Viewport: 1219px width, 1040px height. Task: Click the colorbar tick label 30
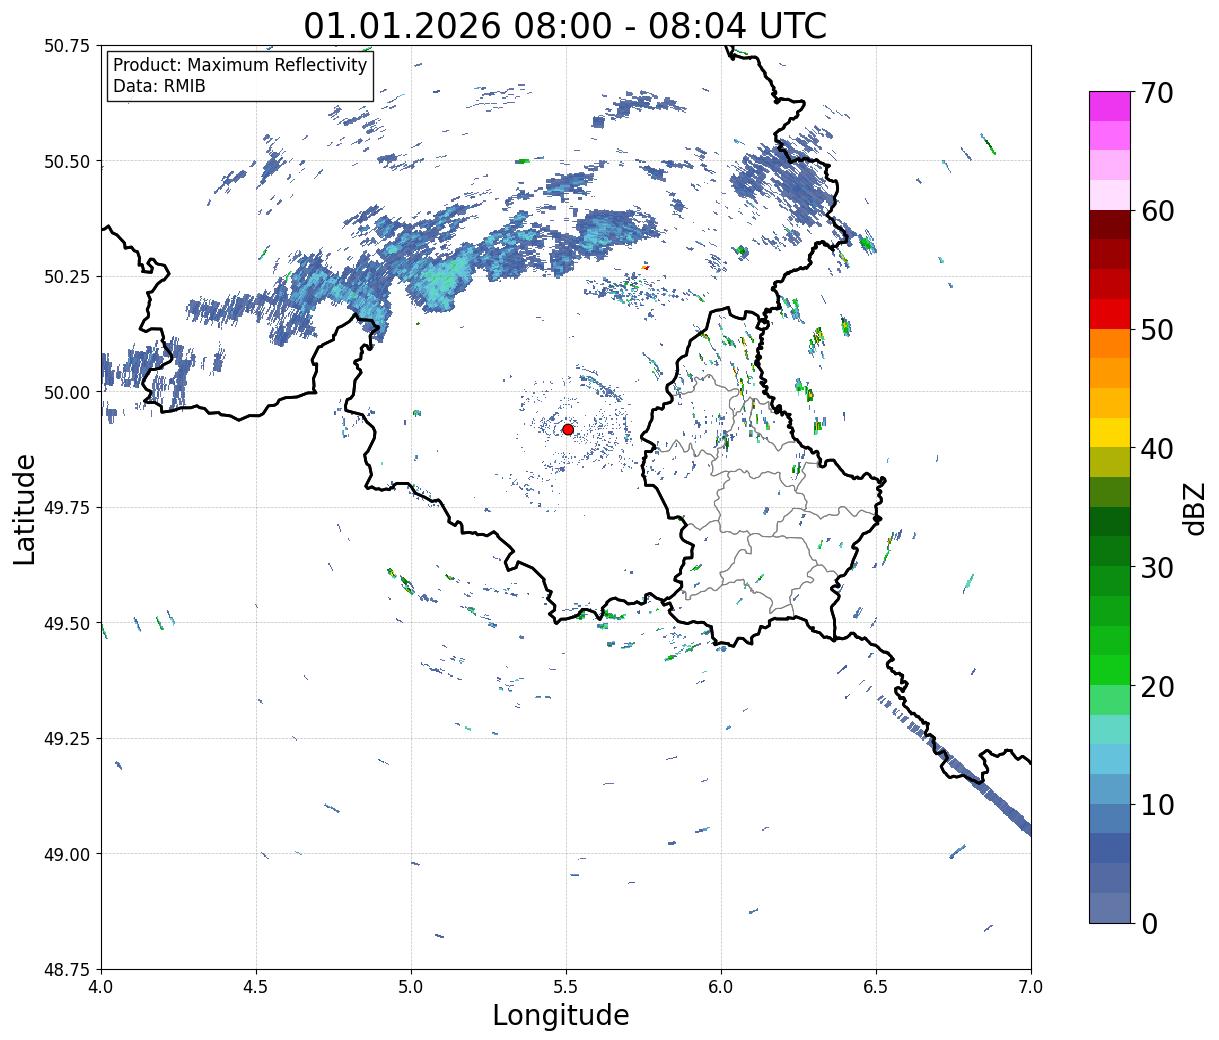point(1157,568)
